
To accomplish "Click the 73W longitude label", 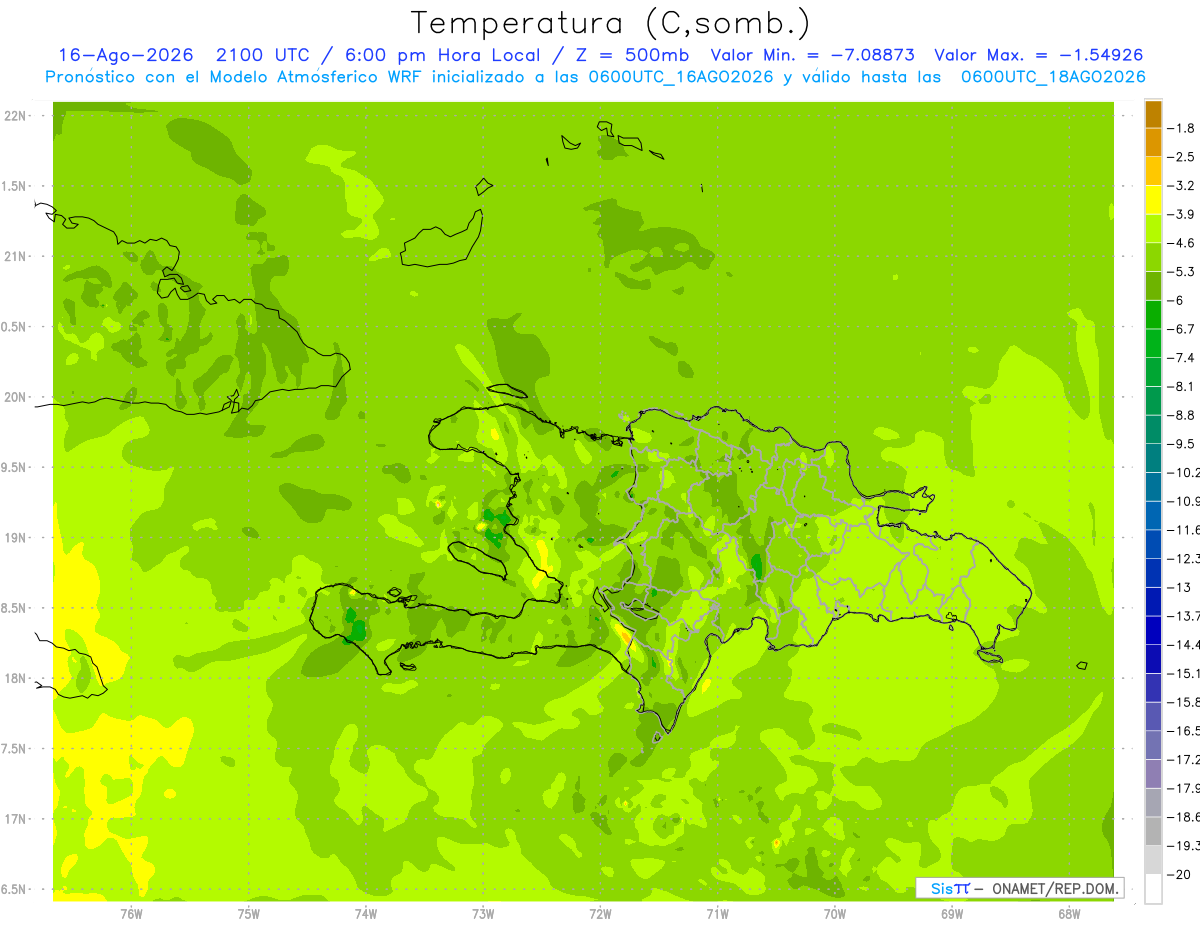I will (483, 914).
